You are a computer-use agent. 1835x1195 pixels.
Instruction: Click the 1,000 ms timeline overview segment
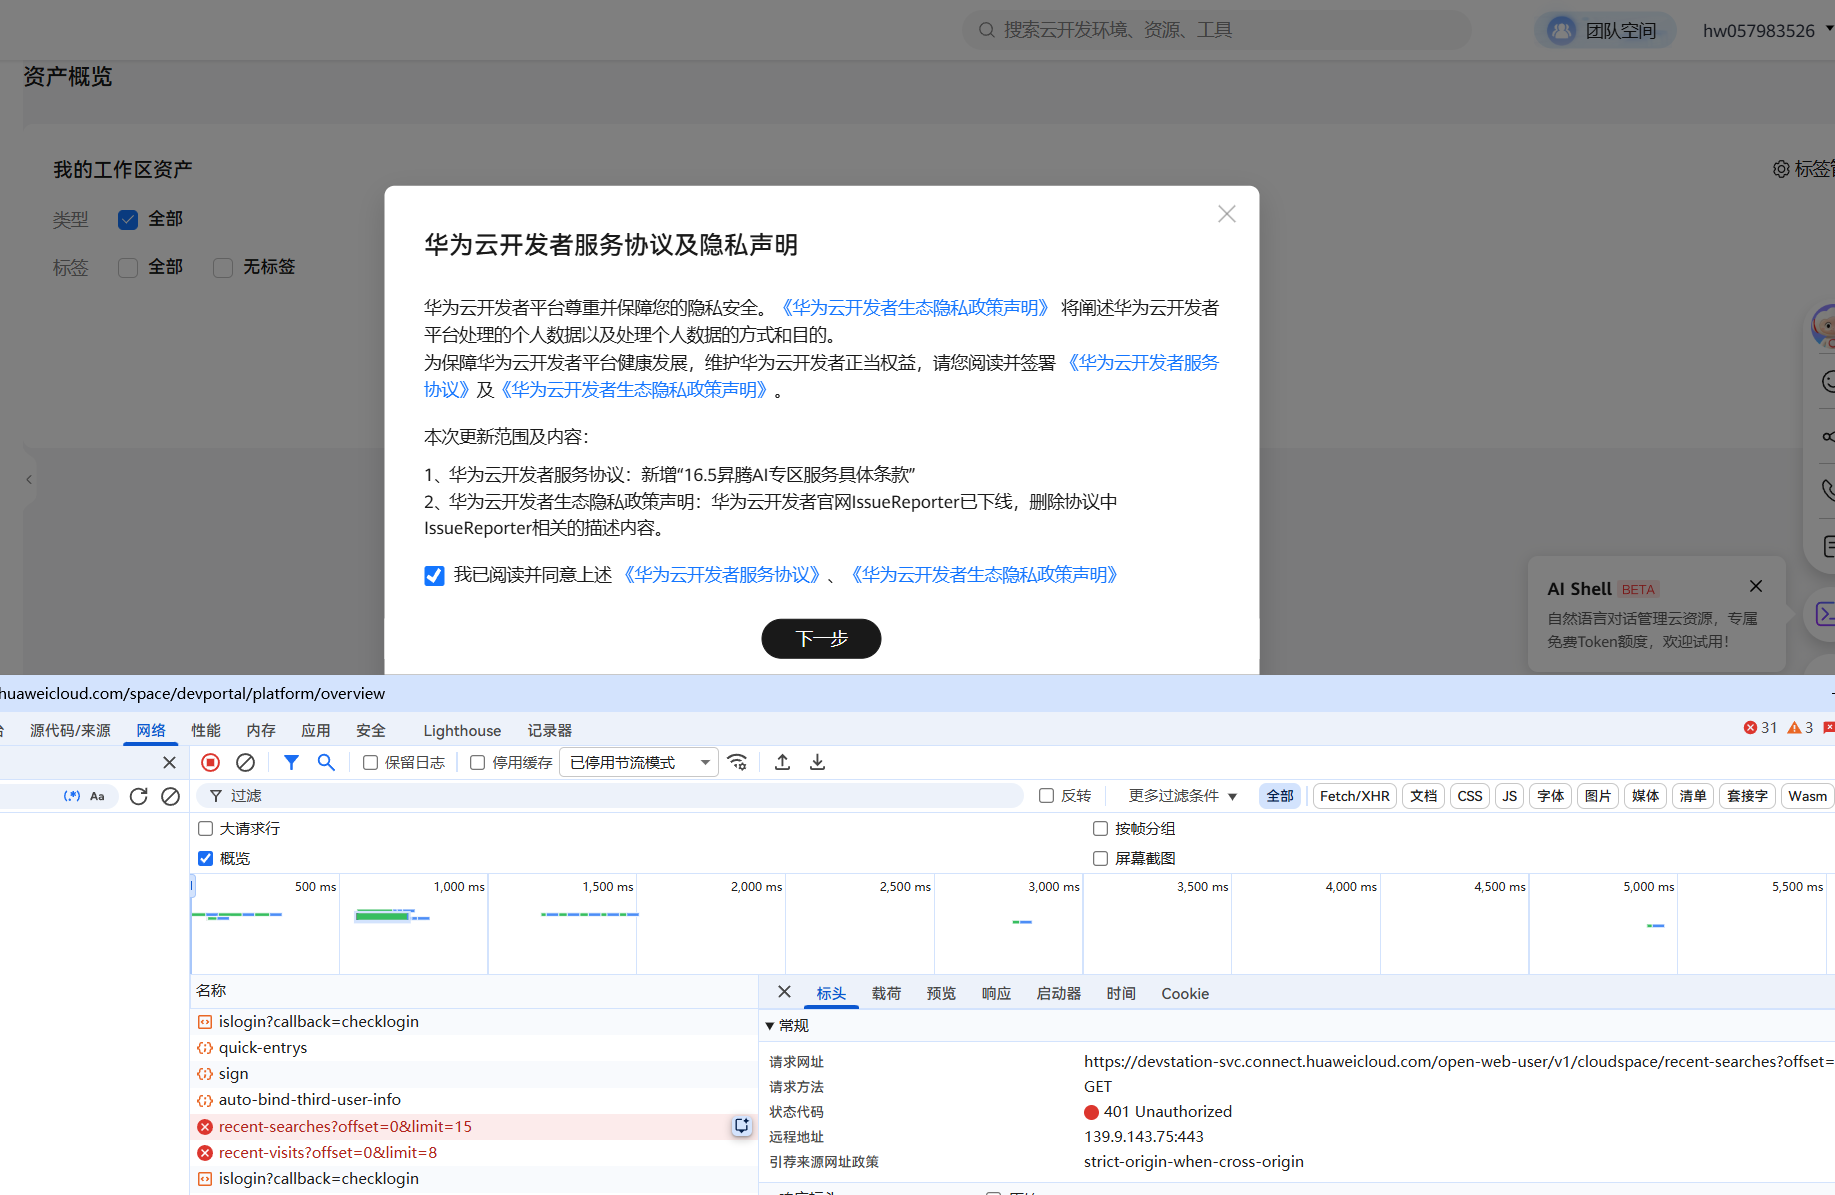[413, 923]
